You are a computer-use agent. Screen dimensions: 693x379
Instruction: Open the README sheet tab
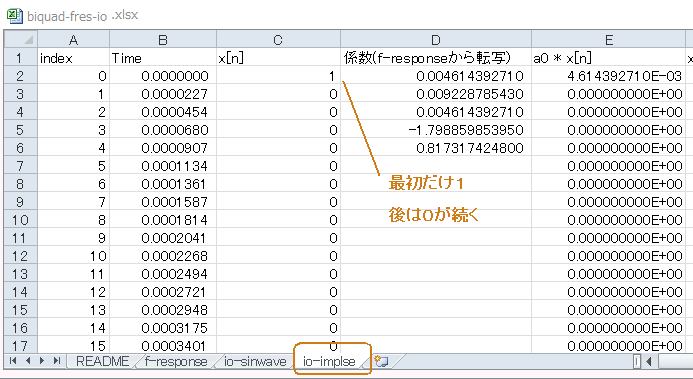103,361
